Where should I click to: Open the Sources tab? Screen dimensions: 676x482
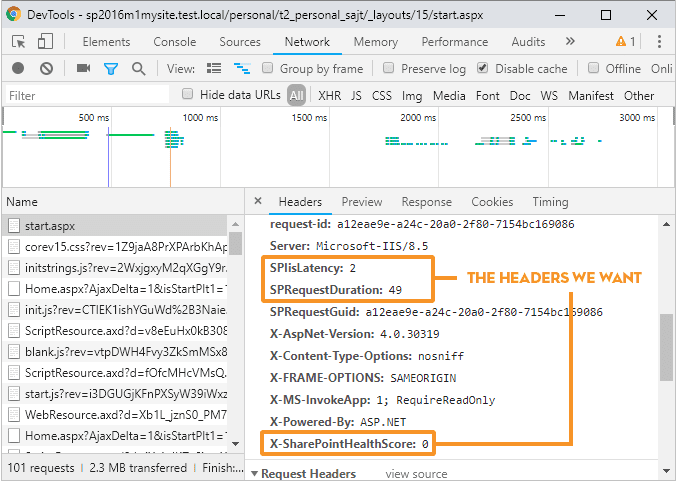pyautogui.click(x=240, y=42)
